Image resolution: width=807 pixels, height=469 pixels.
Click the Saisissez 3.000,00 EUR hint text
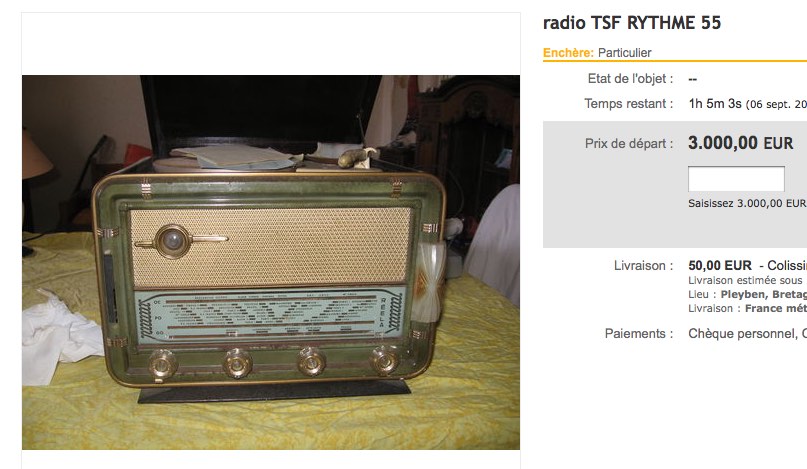(x=747, y=203)
